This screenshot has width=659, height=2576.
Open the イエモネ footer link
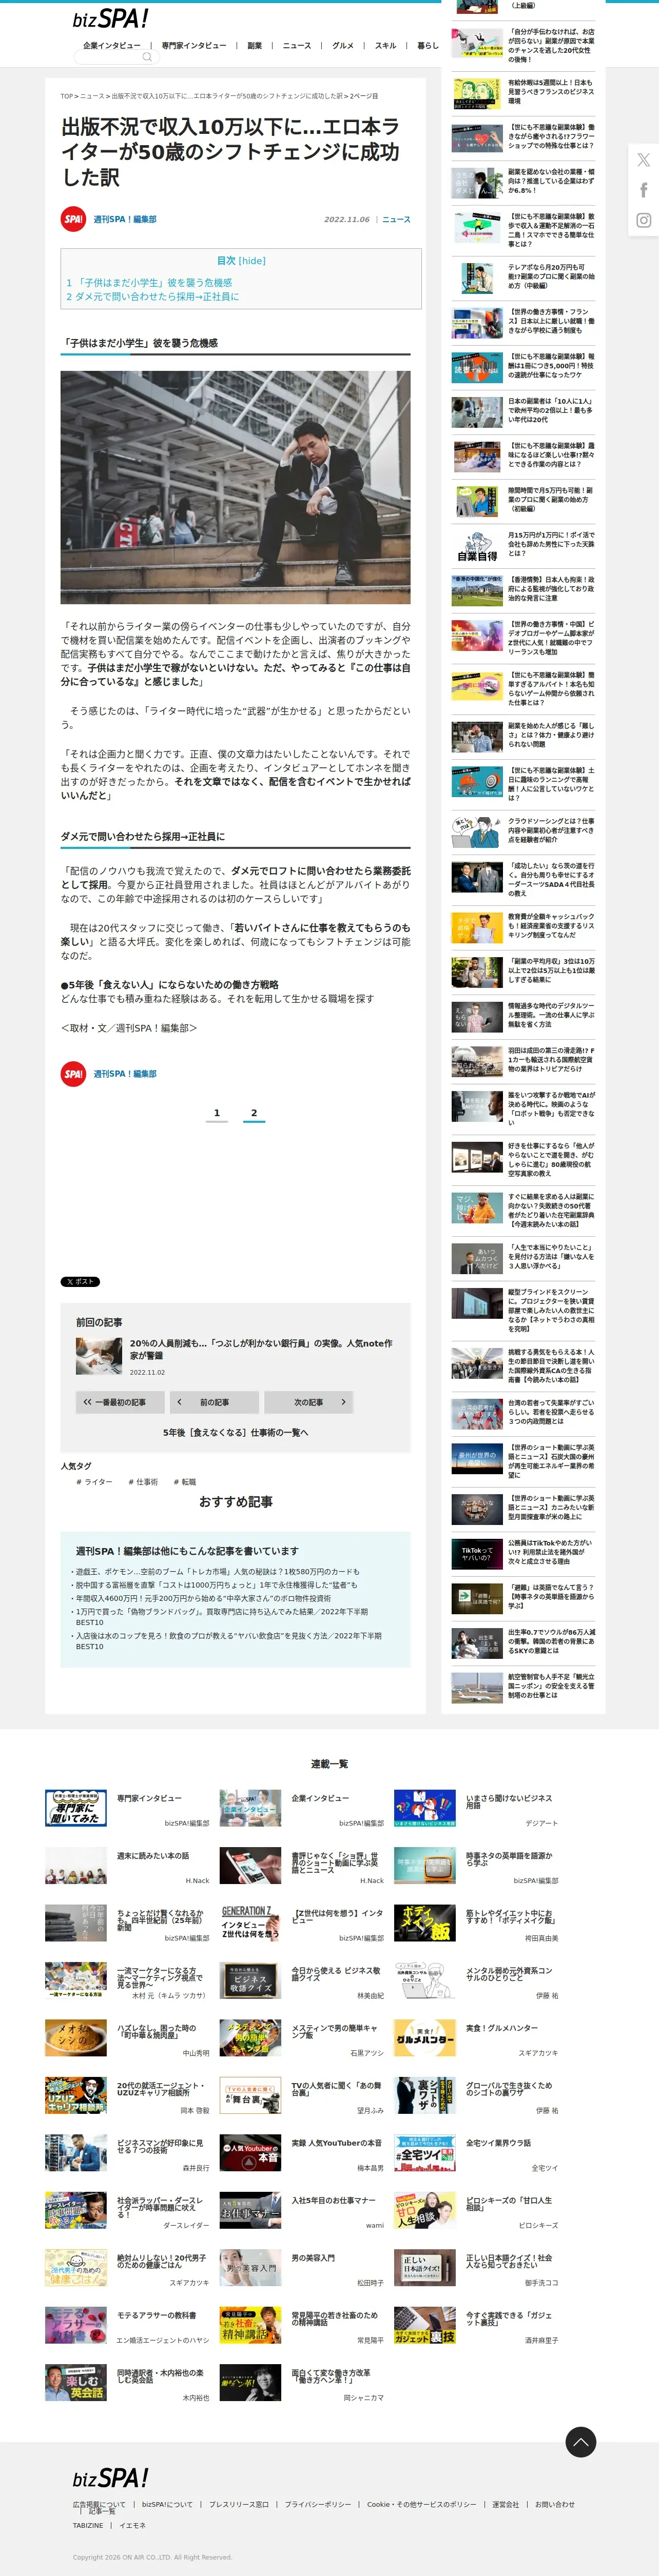pyautogui.click(x=133, y=2525)
